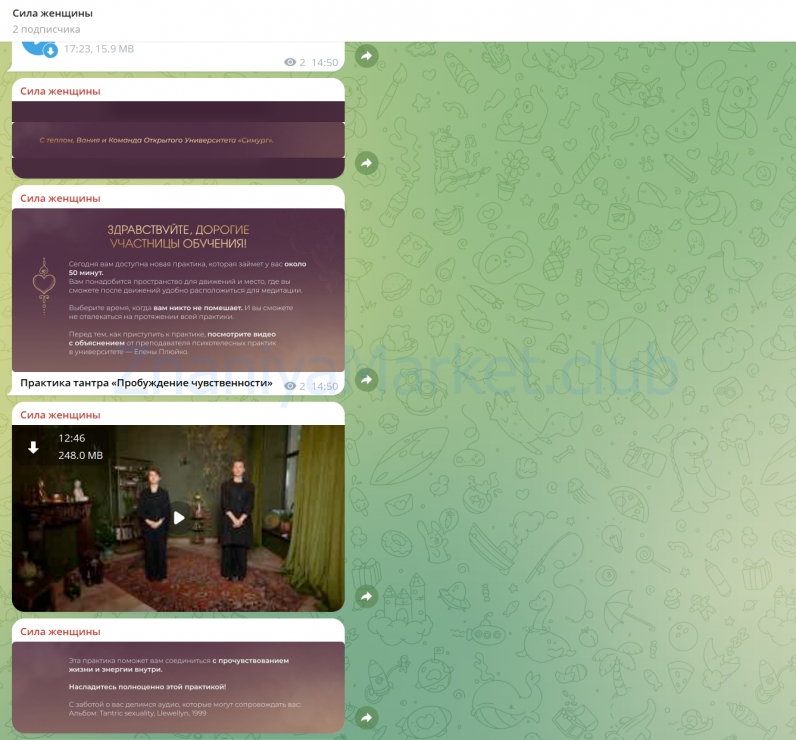
Task: Forward the bottom «Эта практика поможет» post
Action: coord(366,717)
